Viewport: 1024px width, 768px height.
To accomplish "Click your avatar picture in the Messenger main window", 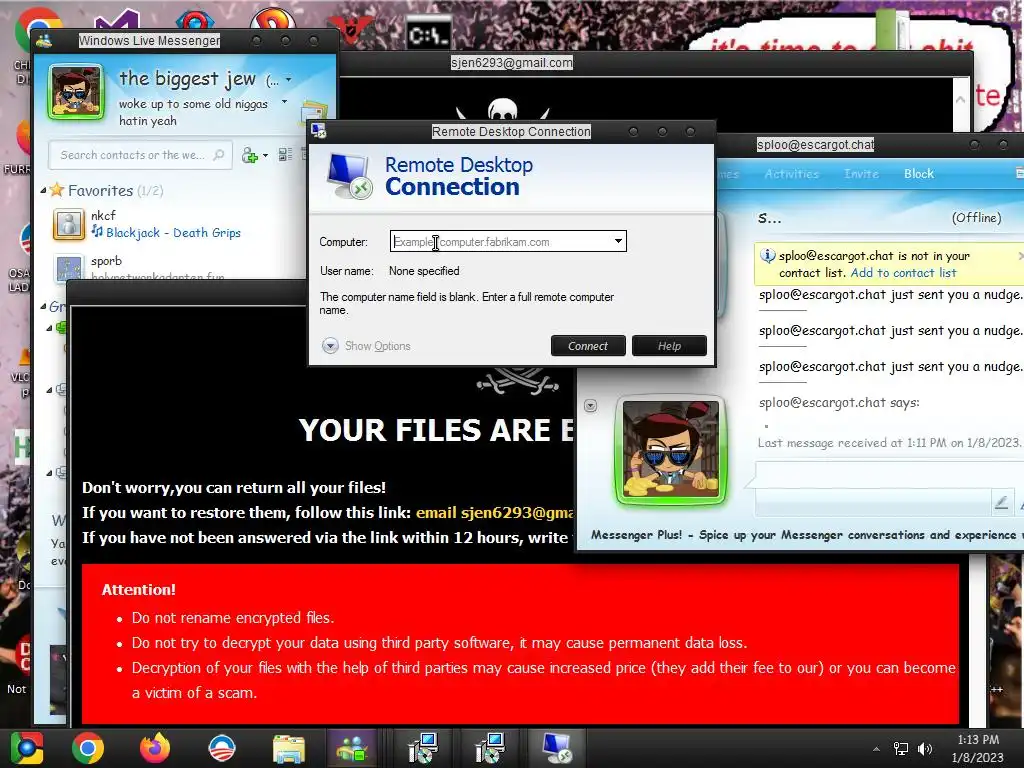I will (x=76, y=92).
